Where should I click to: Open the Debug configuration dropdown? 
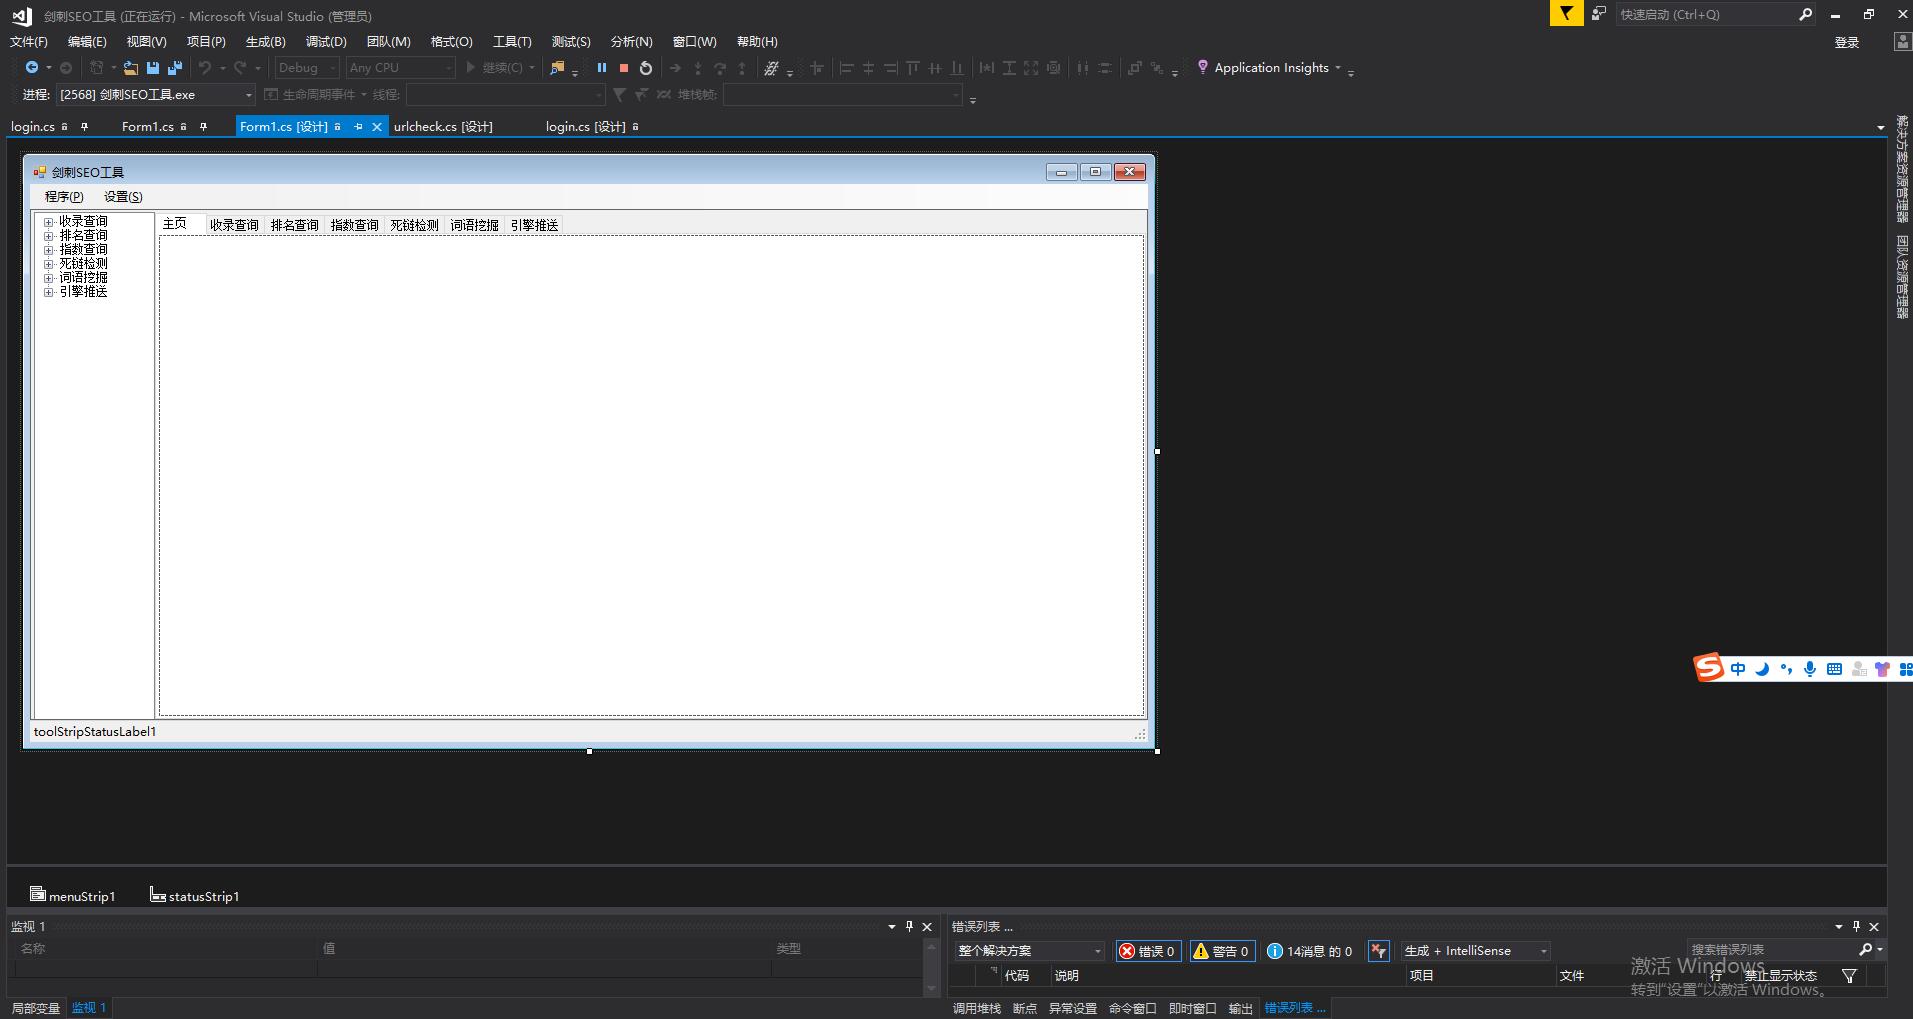[307, 68]
